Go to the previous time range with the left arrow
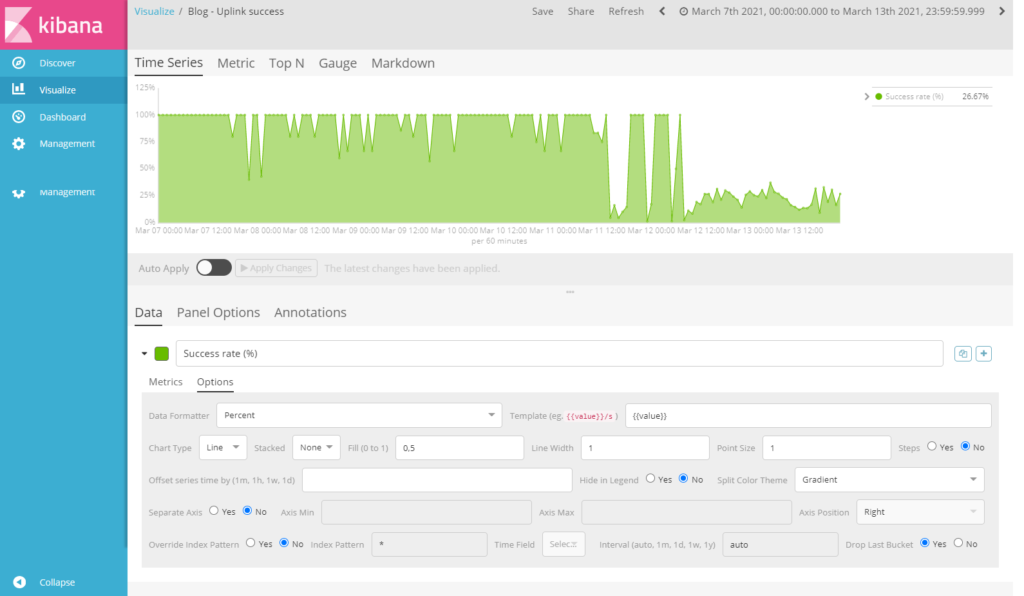 662,11
